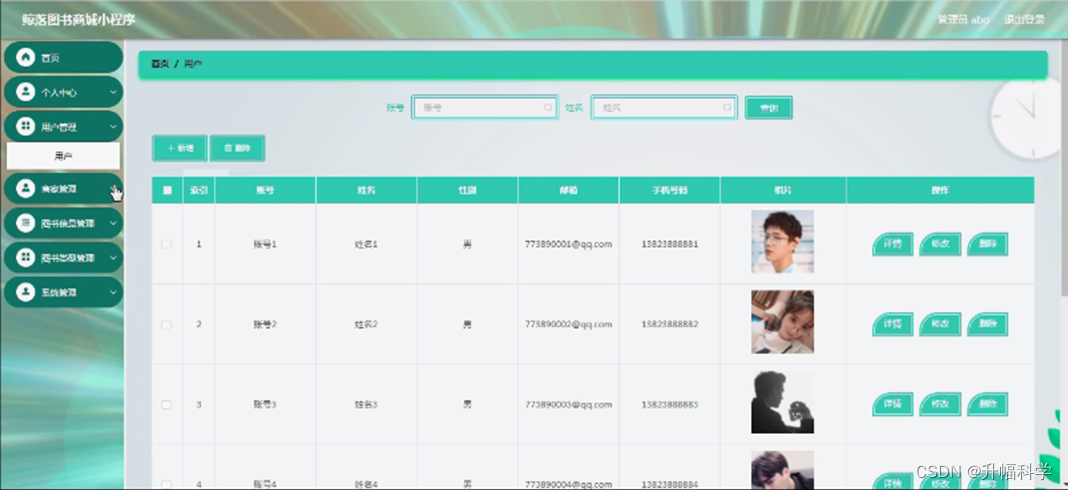Click the home icon in the sidebar

[x=25, y=57]
